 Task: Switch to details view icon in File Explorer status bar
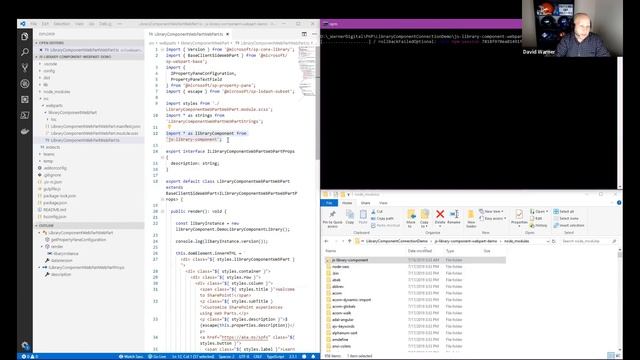tap(611, 356)
